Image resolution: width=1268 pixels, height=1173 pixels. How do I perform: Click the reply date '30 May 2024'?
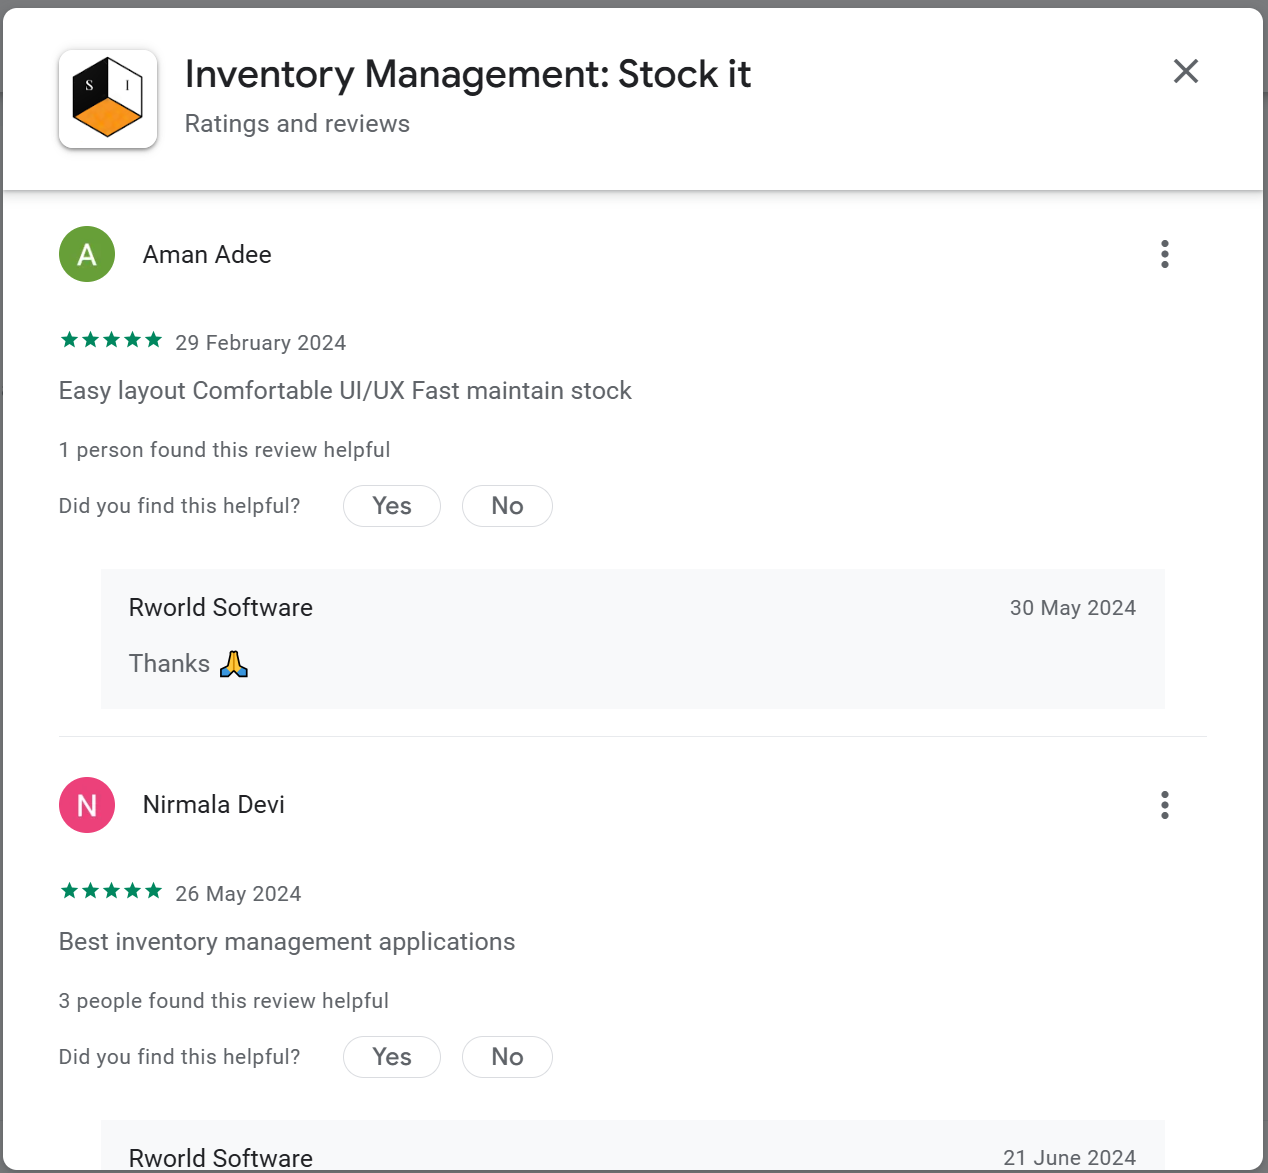pyautogui.click(x=1073, y=608)
